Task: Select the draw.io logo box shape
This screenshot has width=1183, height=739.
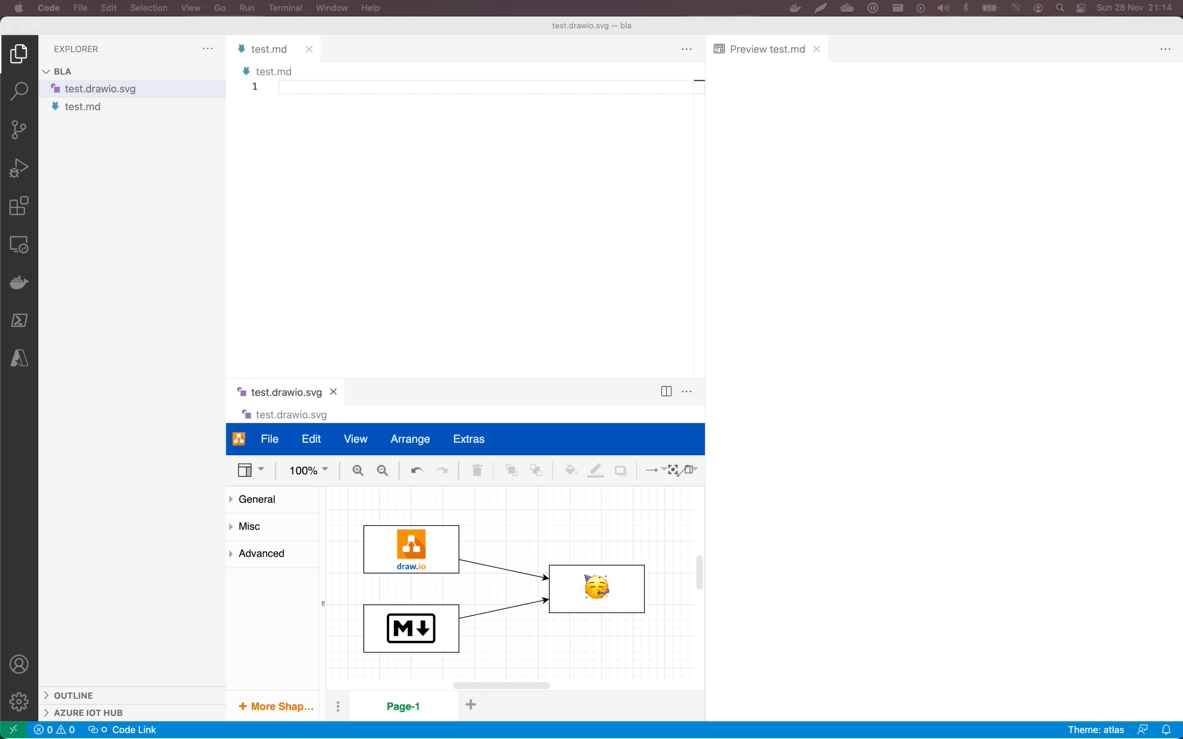Action: click(411, 550)
